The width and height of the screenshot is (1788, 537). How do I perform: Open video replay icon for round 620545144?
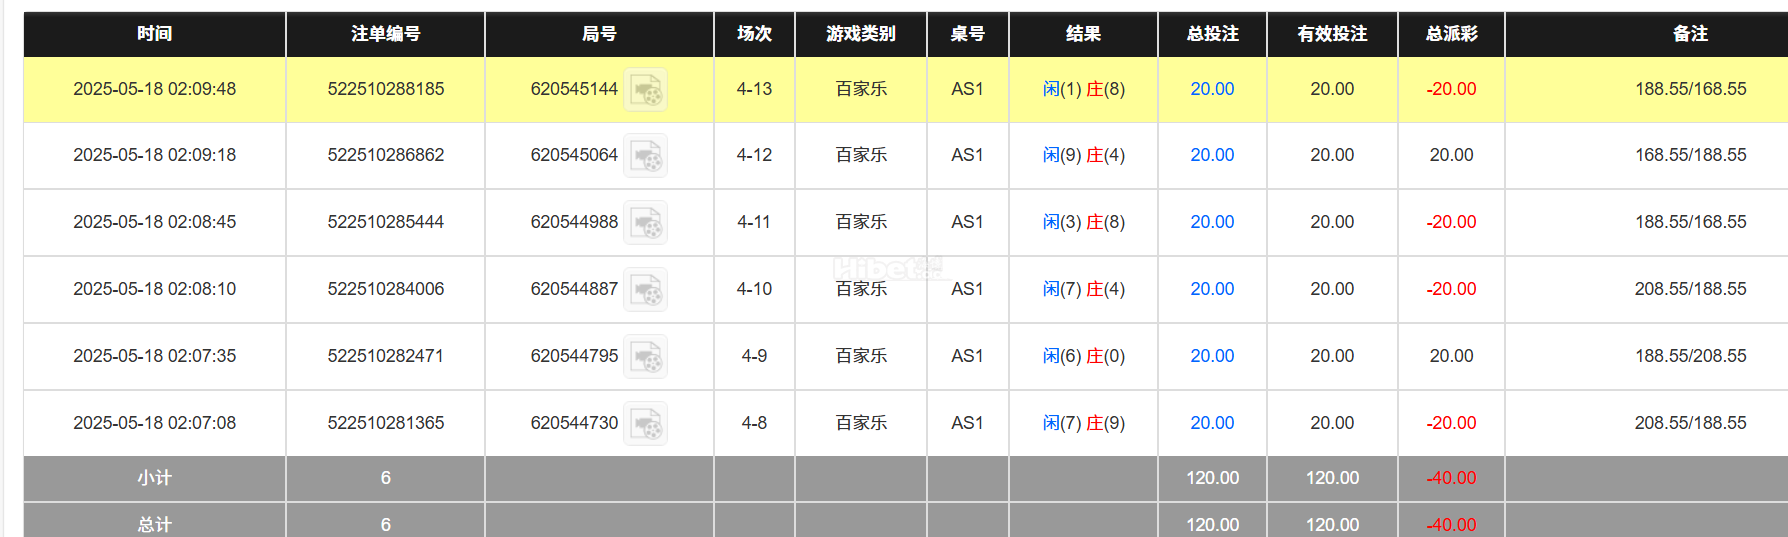pos(646,90)
